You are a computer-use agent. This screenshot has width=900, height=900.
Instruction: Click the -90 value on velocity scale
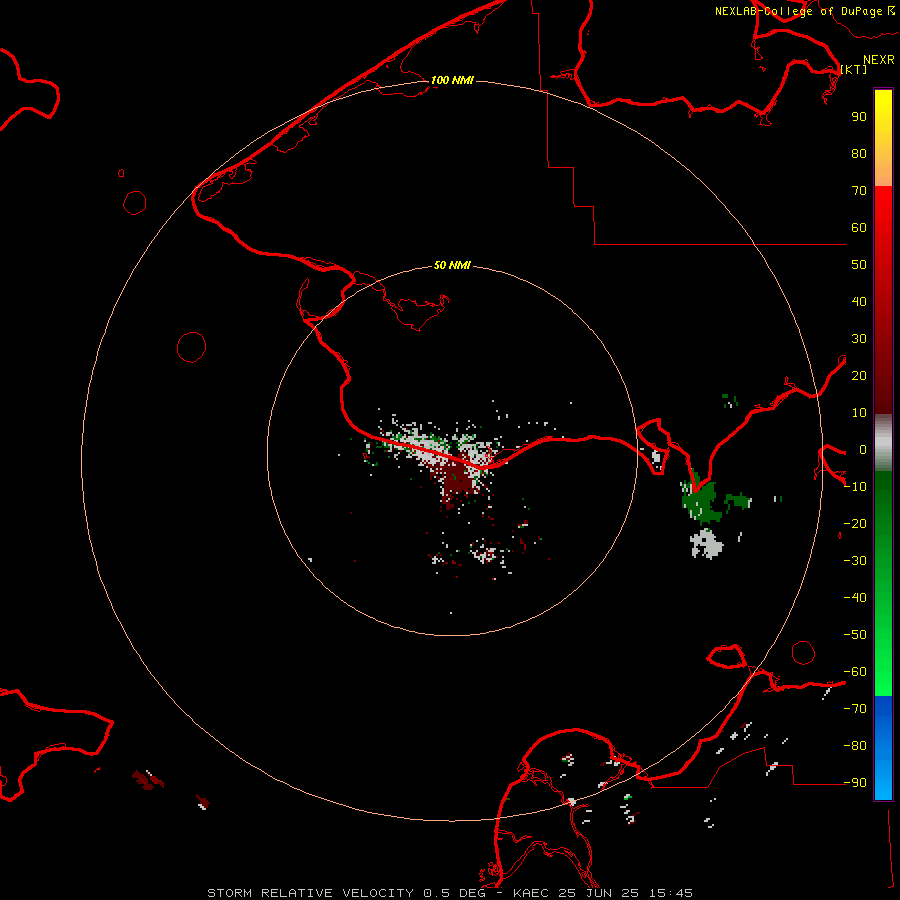[x=855, y=783]
